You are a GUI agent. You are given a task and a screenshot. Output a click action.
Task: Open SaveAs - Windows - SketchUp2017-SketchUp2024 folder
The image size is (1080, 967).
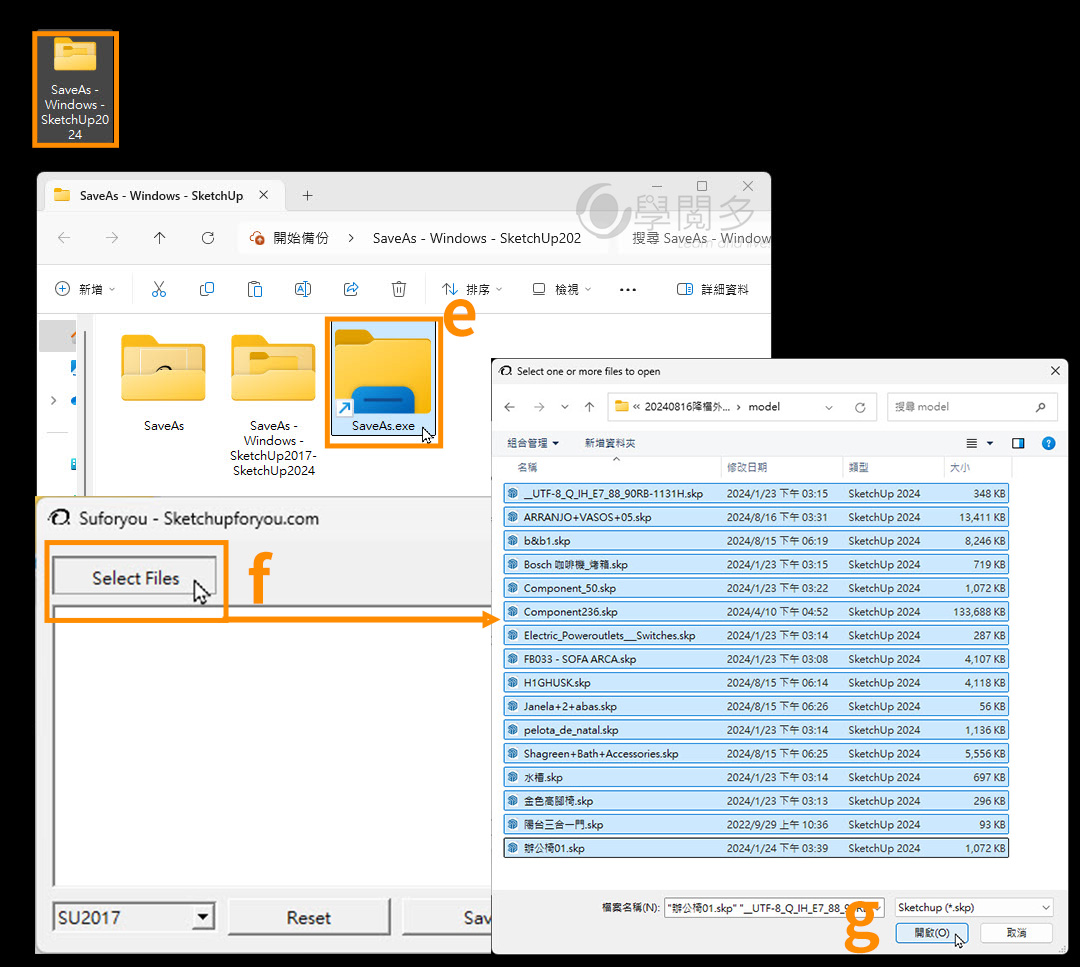273,405
